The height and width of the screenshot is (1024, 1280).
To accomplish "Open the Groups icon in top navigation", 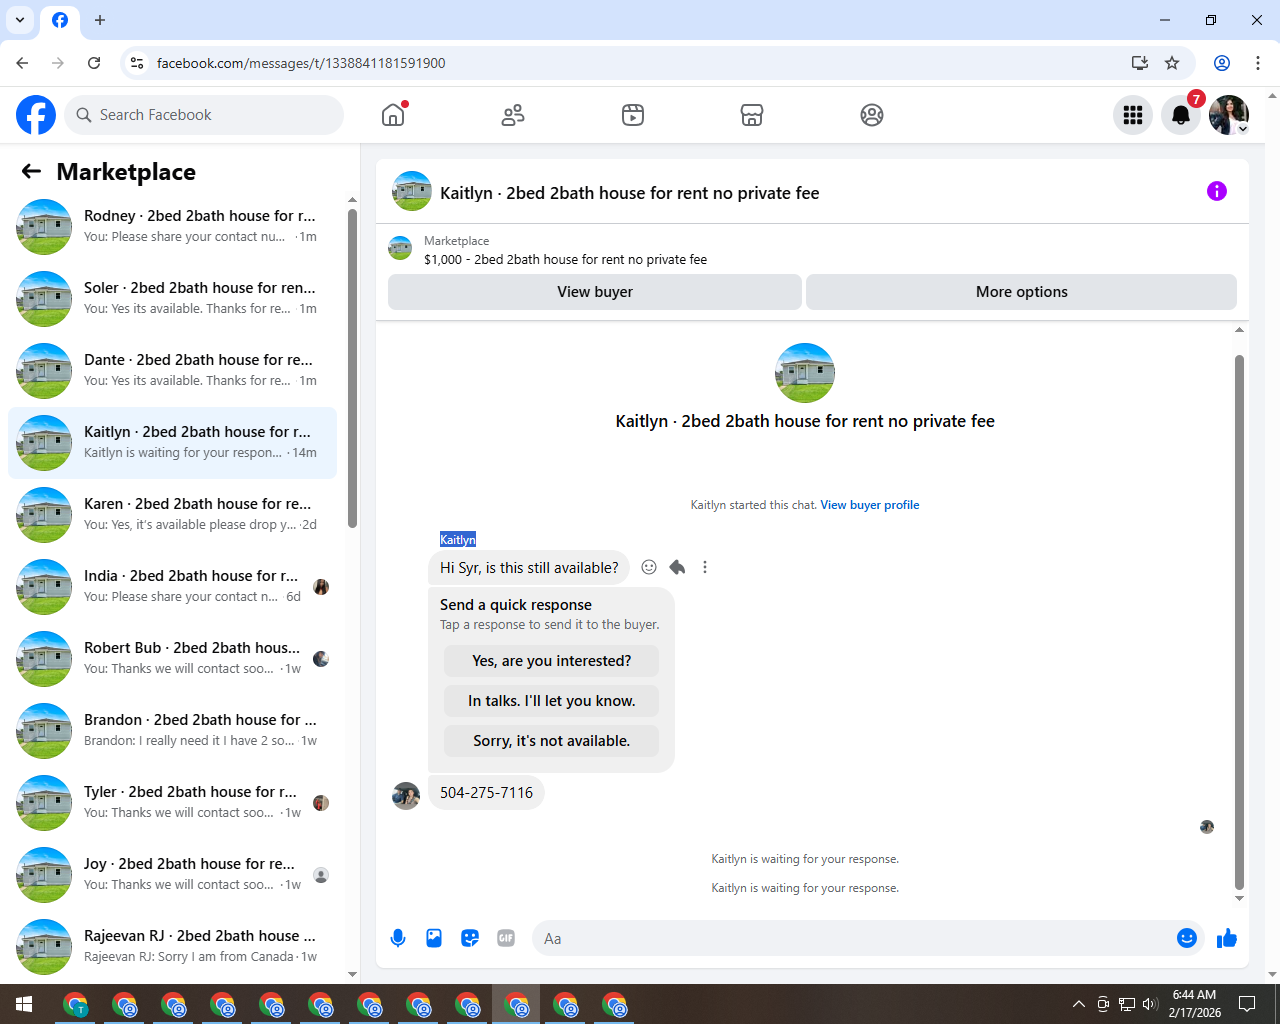I will point(872,115).
